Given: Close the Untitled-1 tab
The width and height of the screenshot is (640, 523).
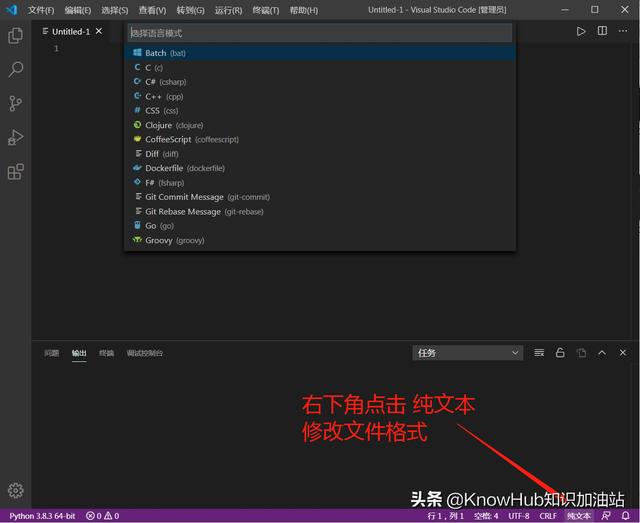Looking at the screenshot, I should click(x=99, y=31).
